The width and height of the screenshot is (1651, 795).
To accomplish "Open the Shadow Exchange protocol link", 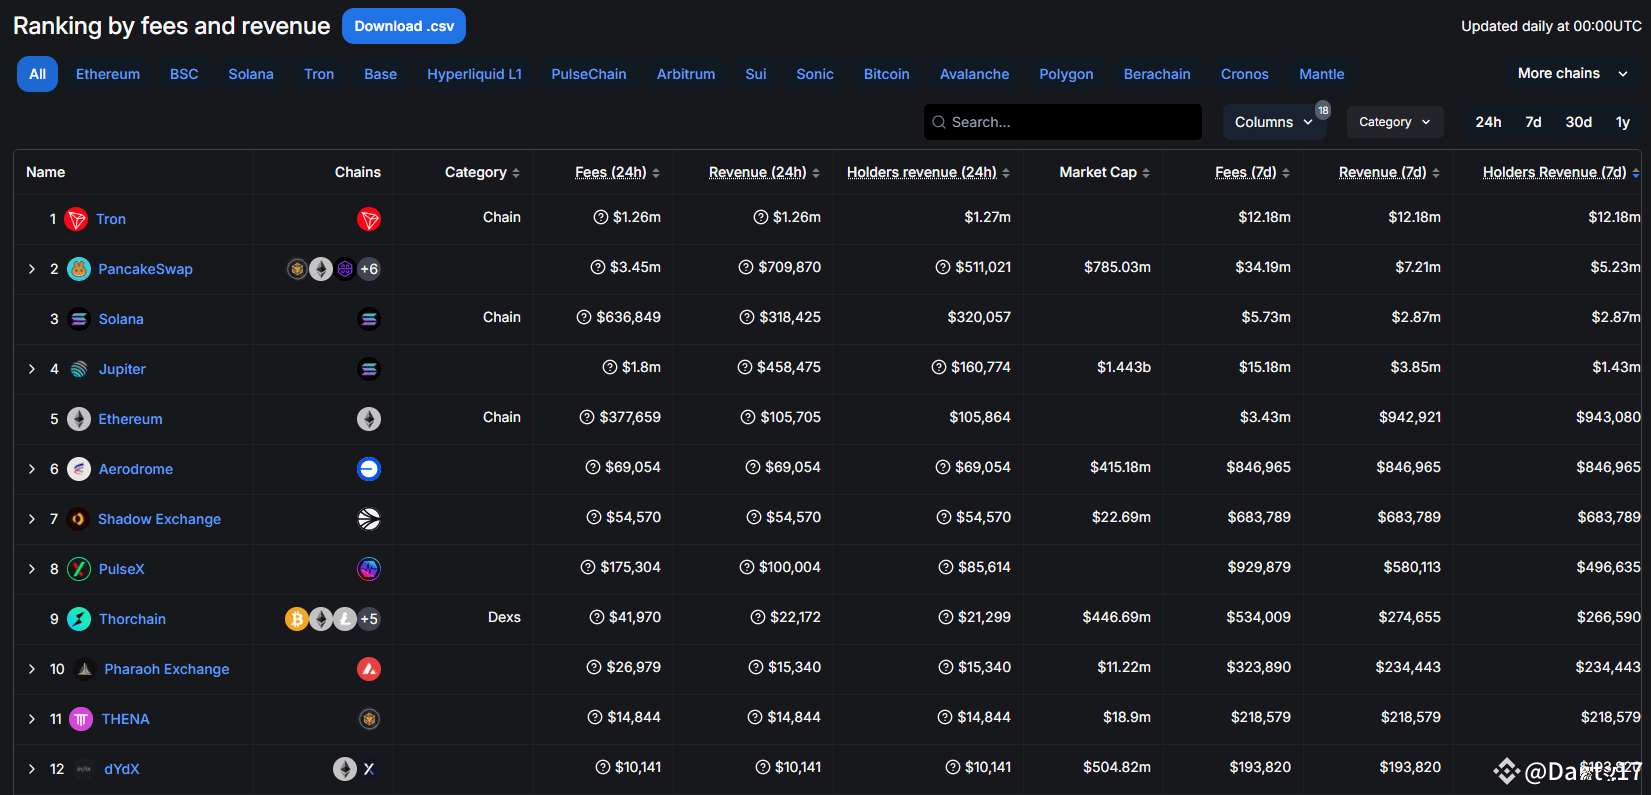I will [159, 519].
